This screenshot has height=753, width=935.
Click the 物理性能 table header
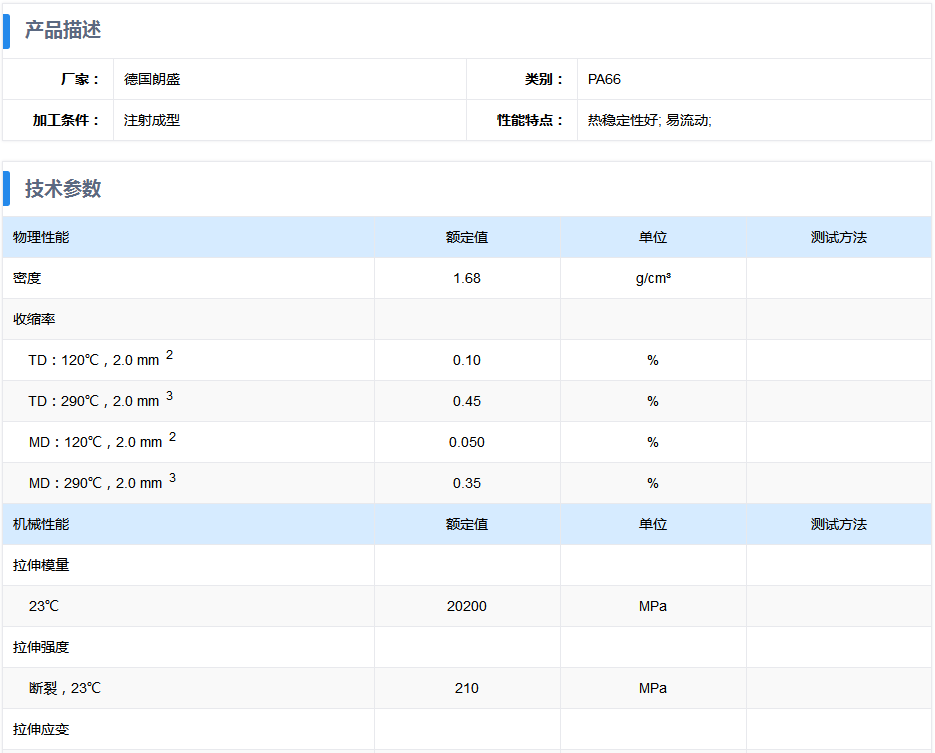click(41, 237)
